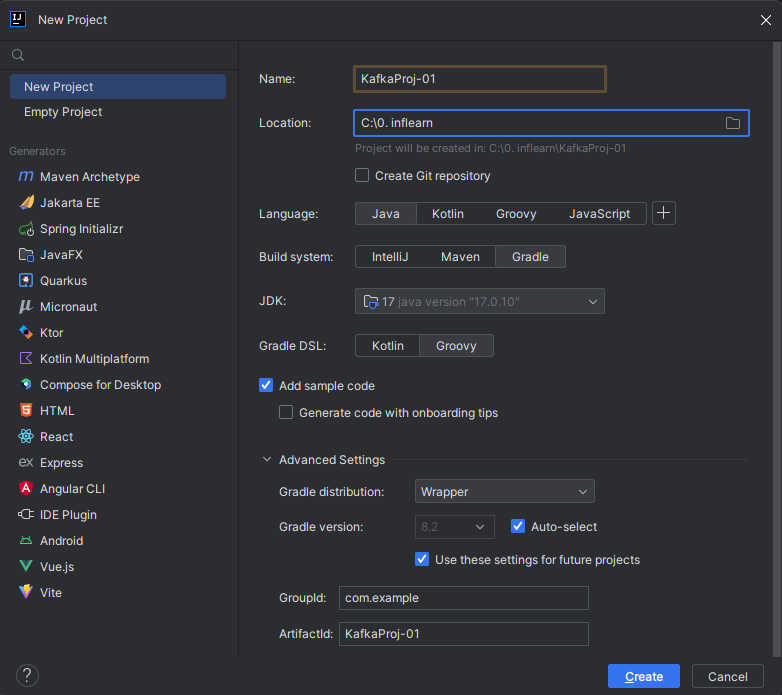This screenshot has width=782, height=695.
Task: Open the Gradle version 8.2 dropdown
Action: click(x=455, y=527)
